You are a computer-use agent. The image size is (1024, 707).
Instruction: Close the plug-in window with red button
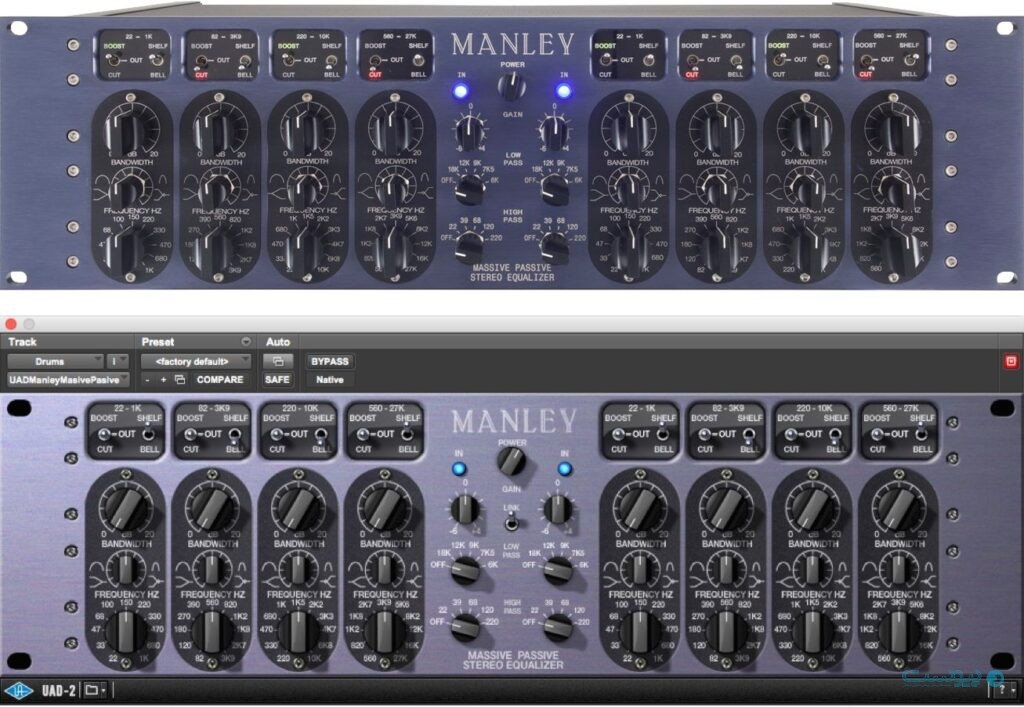[10, 324]
